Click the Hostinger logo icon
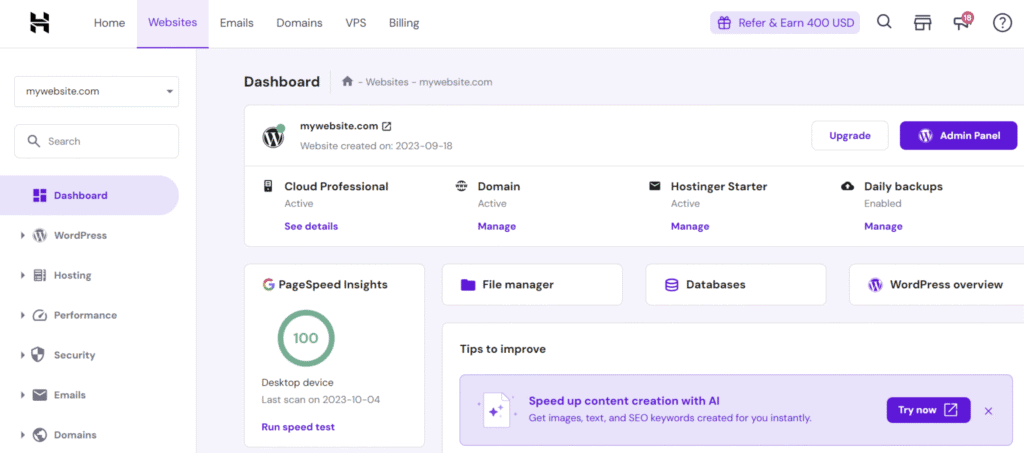Viewport: 1024px width, 453px height. (40, 23)
